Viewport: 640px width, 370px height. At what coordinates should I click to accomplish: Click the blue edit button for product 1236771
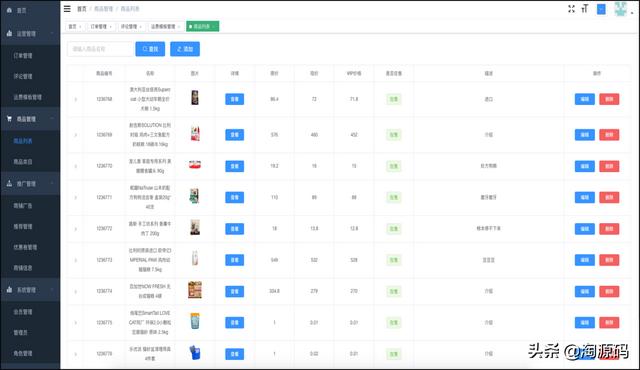[x=584, y=197]
